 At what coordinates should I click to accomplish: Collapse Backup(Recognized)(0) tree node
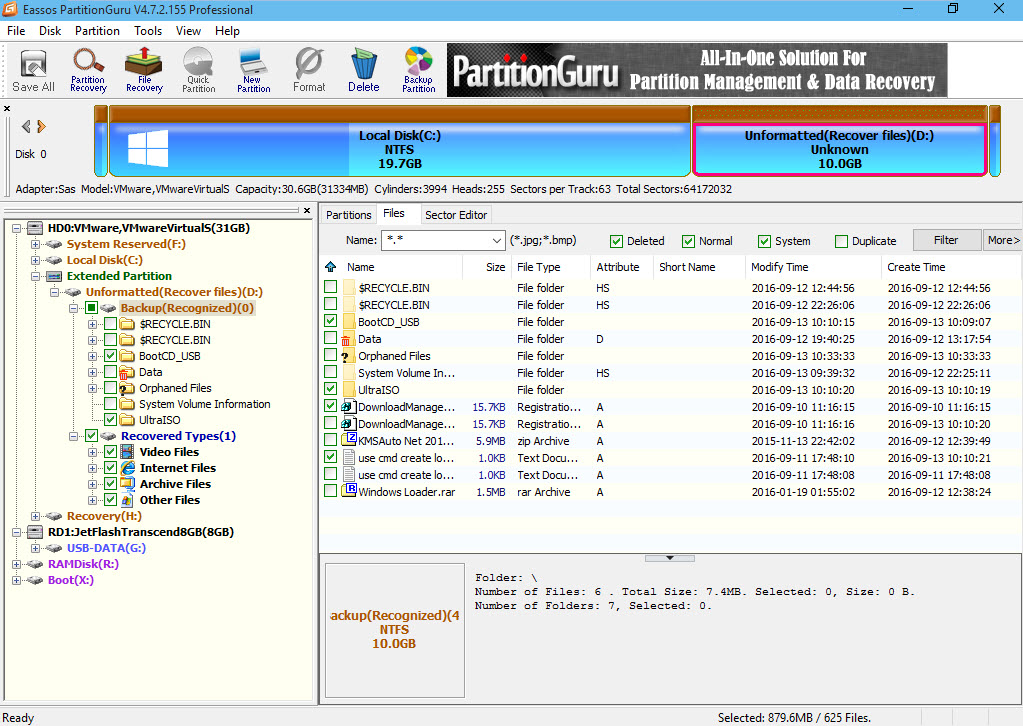pos(74,308)
